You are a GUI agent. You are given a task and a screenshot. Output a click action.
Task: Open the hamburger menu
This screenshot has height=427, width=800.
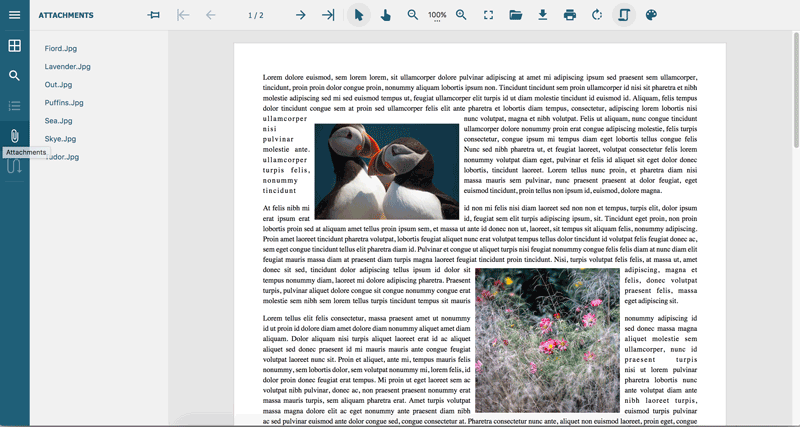point(15,15)
